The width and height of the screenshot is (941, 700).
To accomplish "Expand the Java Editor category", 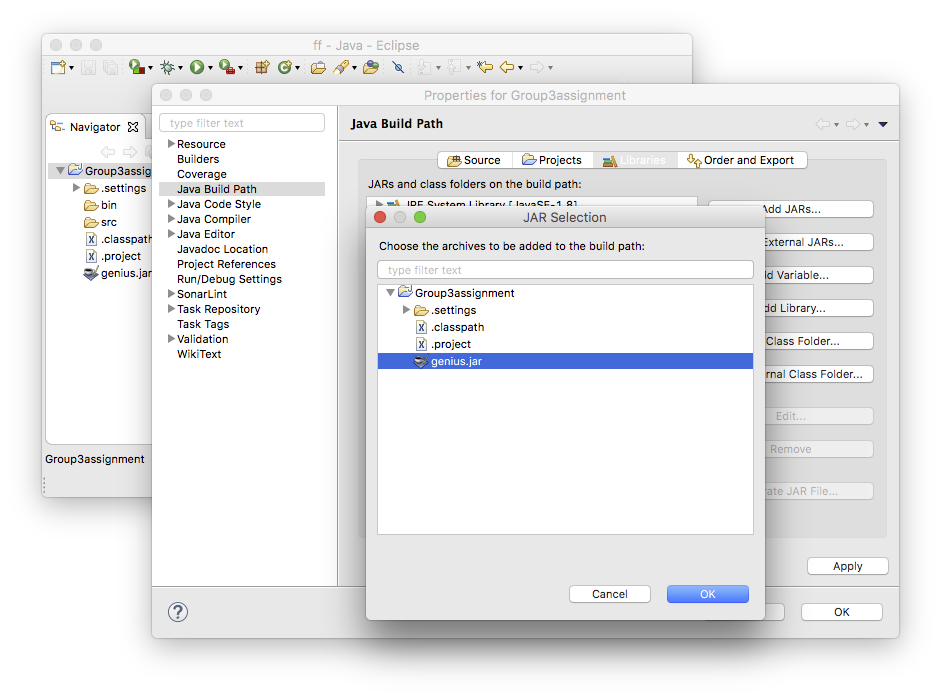I will tap(171, 234).
